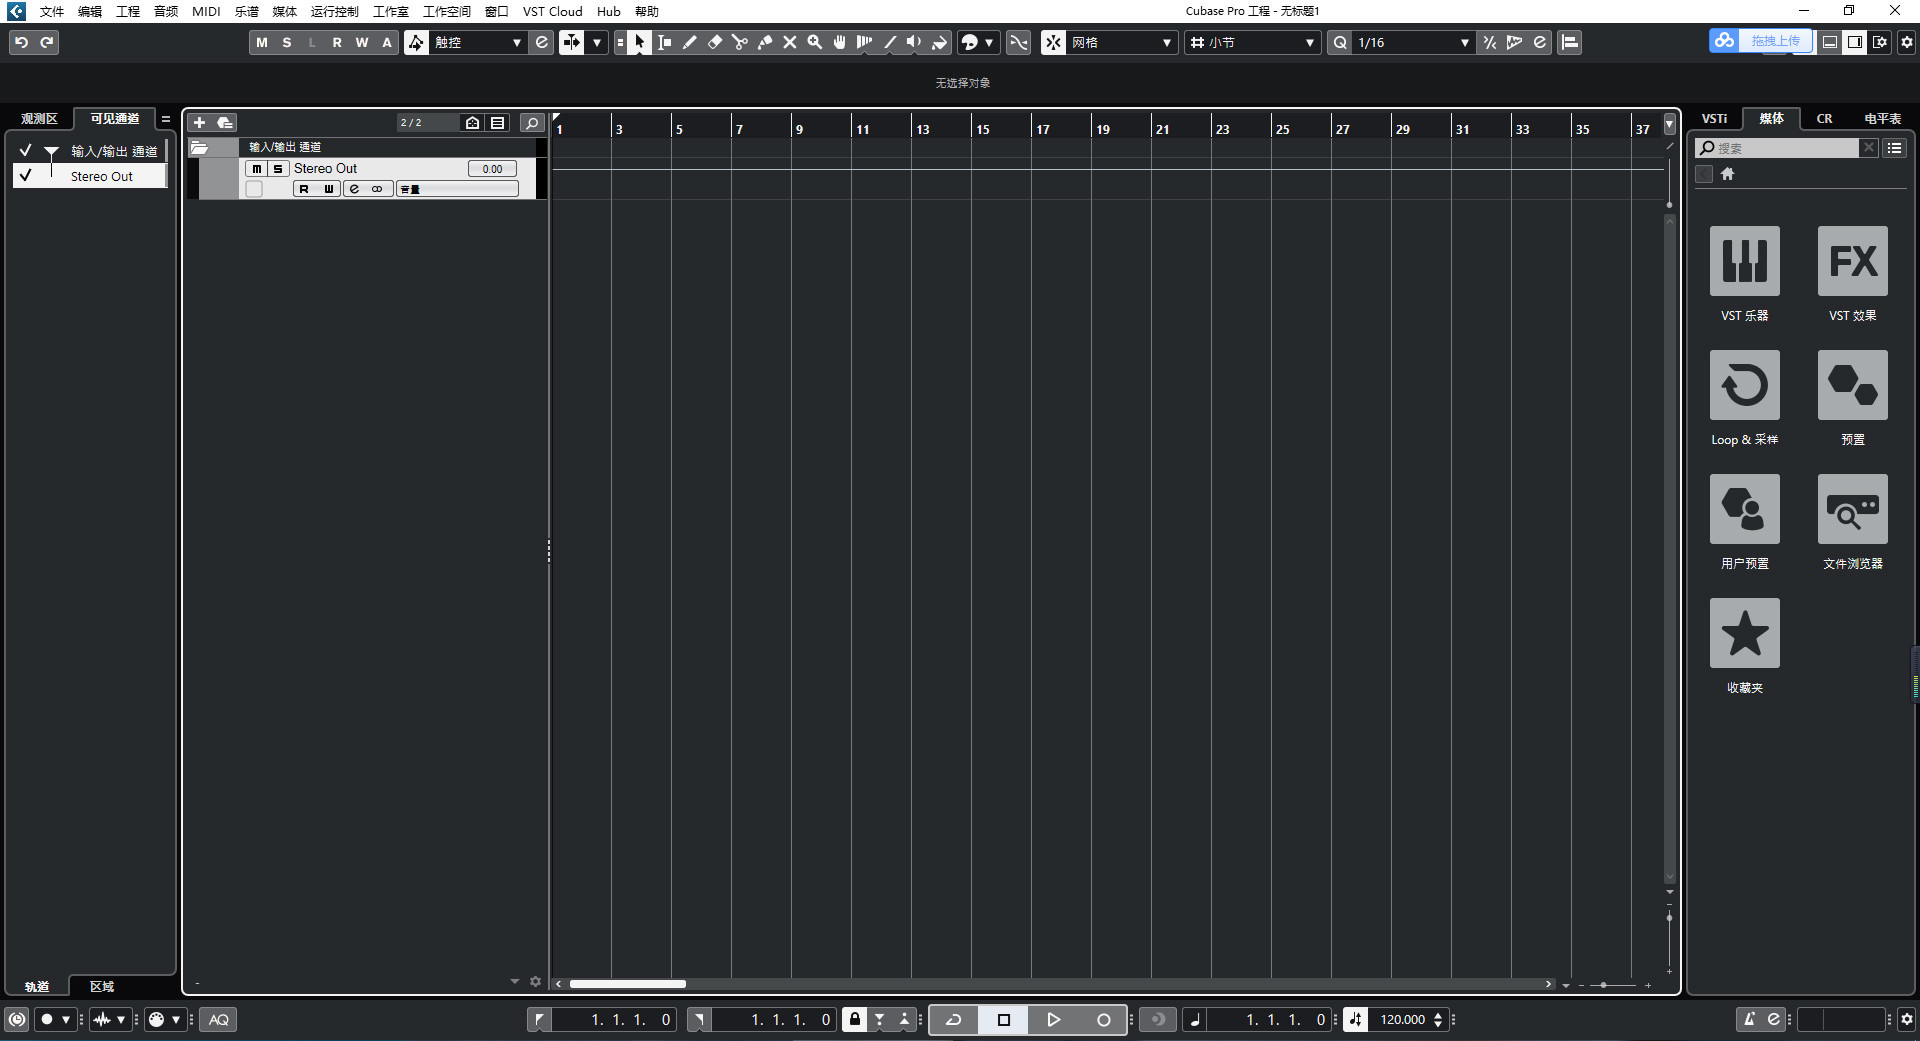The height and width of the screenshot is (1041, 1920).
Task: Click the Record button in transport
Action: 1103,1020
